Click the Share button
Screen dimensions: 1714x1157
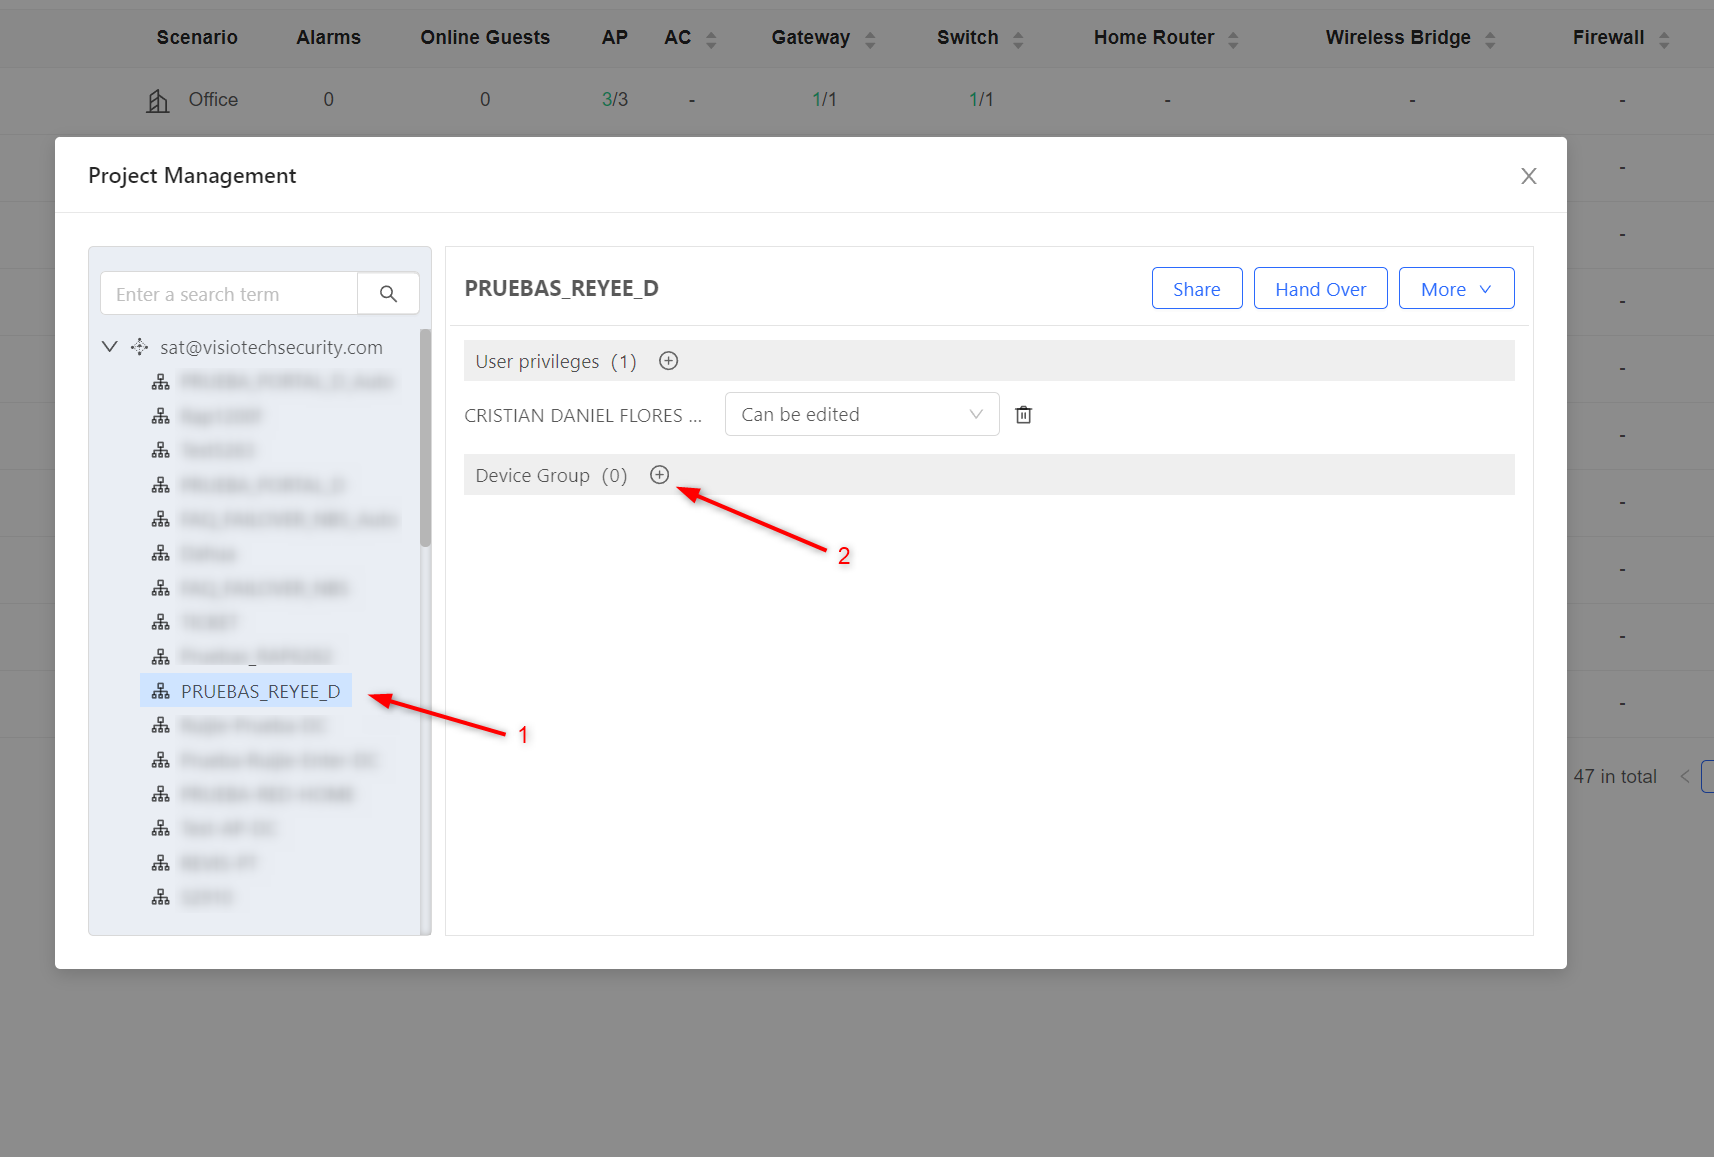[x=1197, y=288]
